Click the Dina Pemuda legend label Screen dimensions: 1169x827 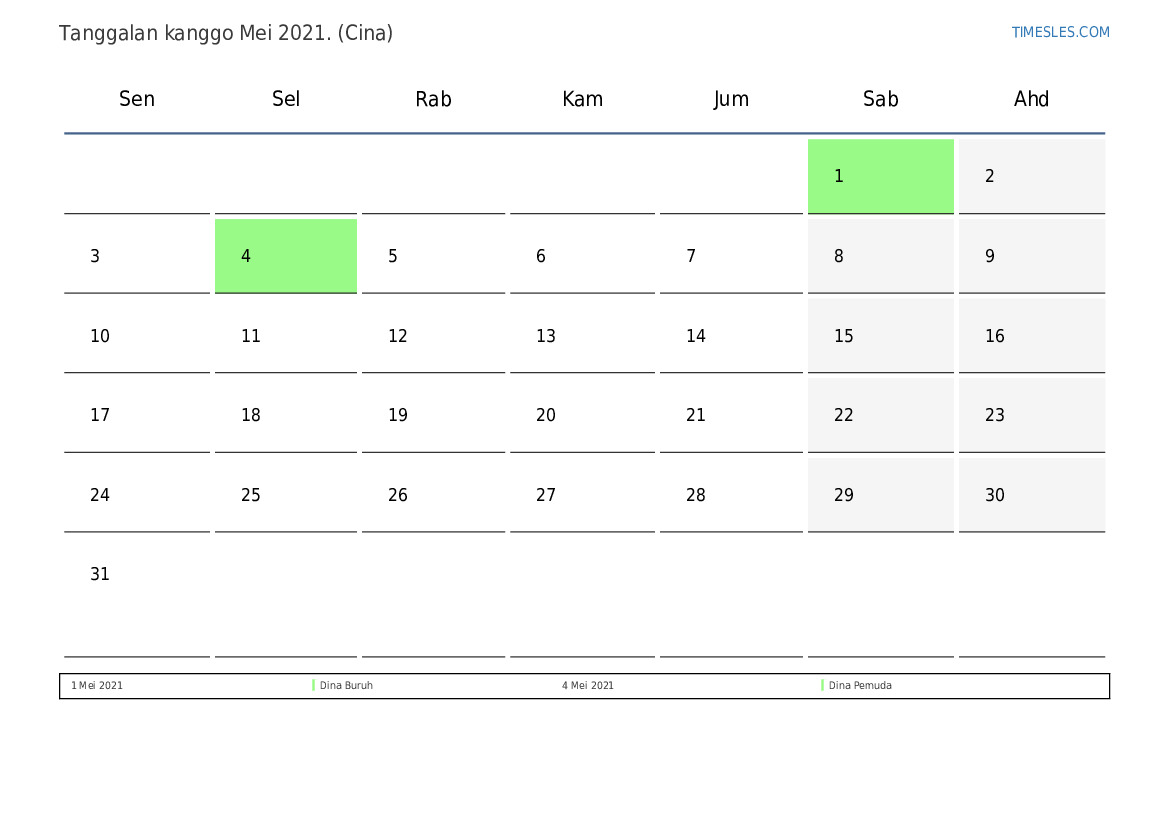pos(860,686)
